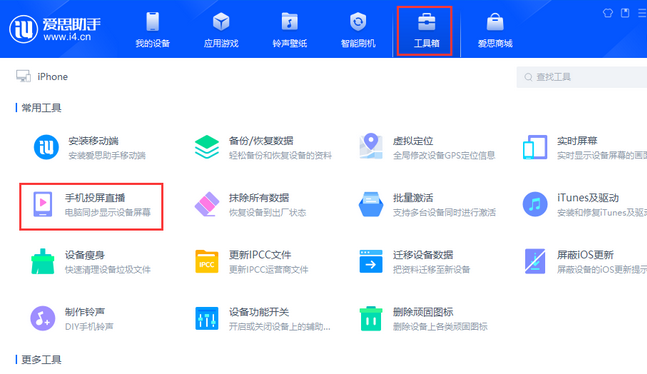Click the 实时屏幕 devices icon
This screenshot has width=647, height=374.
tap(535, 147)
